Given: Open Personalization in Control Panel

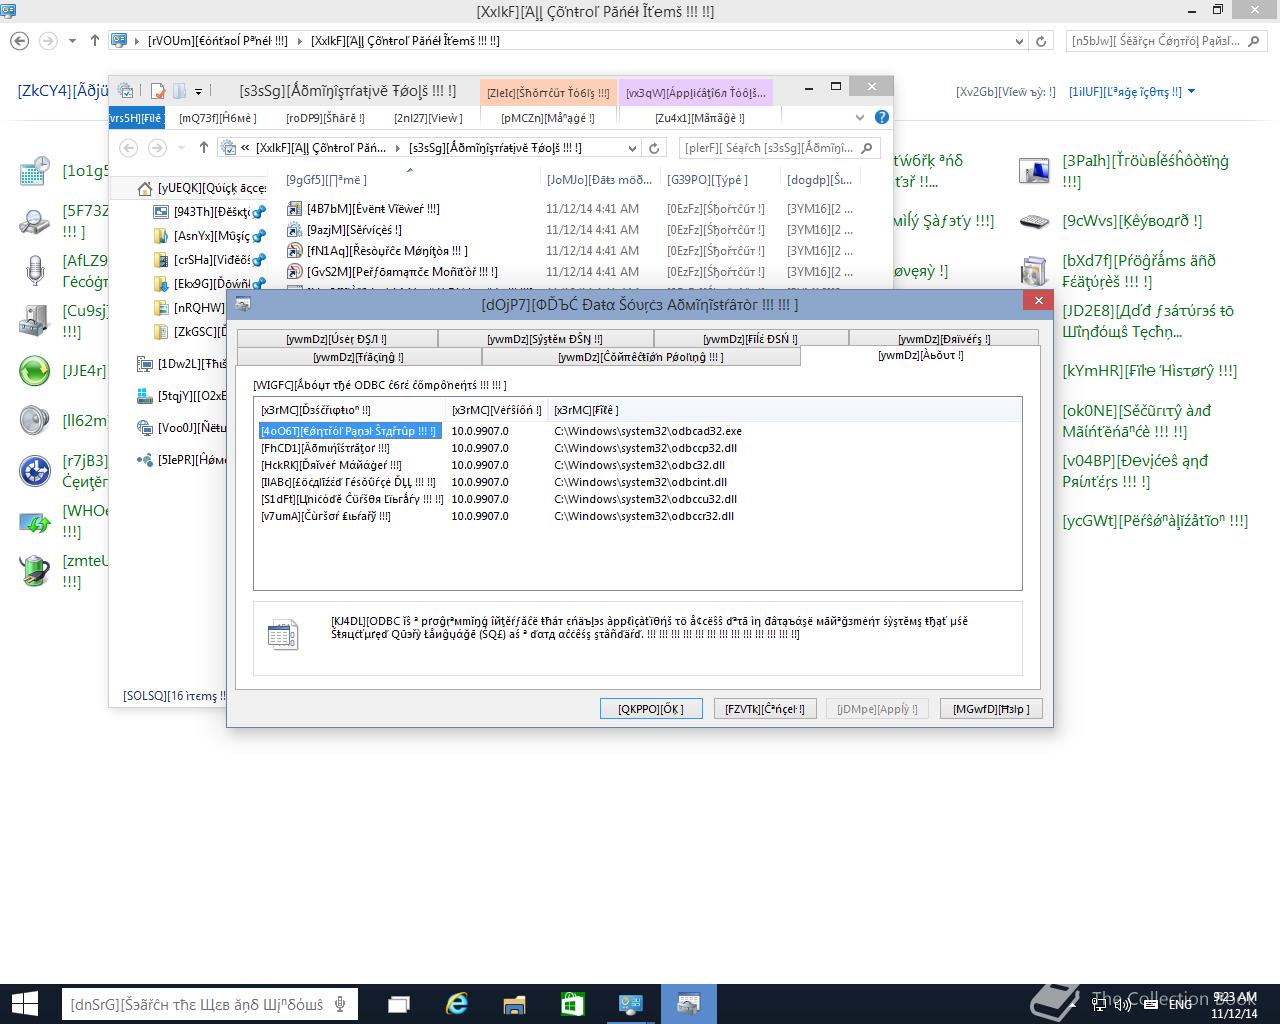Looking at the screenshot, I should pos(1155,521).
